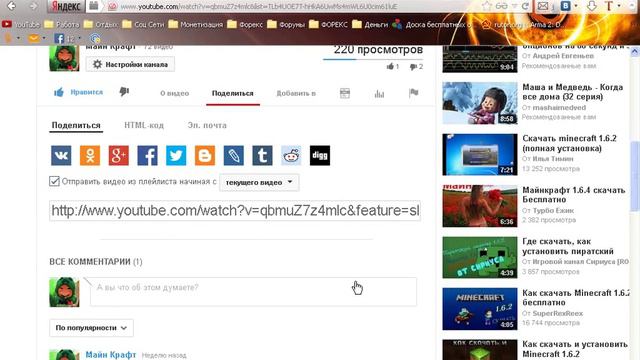The image size is (640, 360).
Task: Share video via VK icon
Action: point(61,156)
